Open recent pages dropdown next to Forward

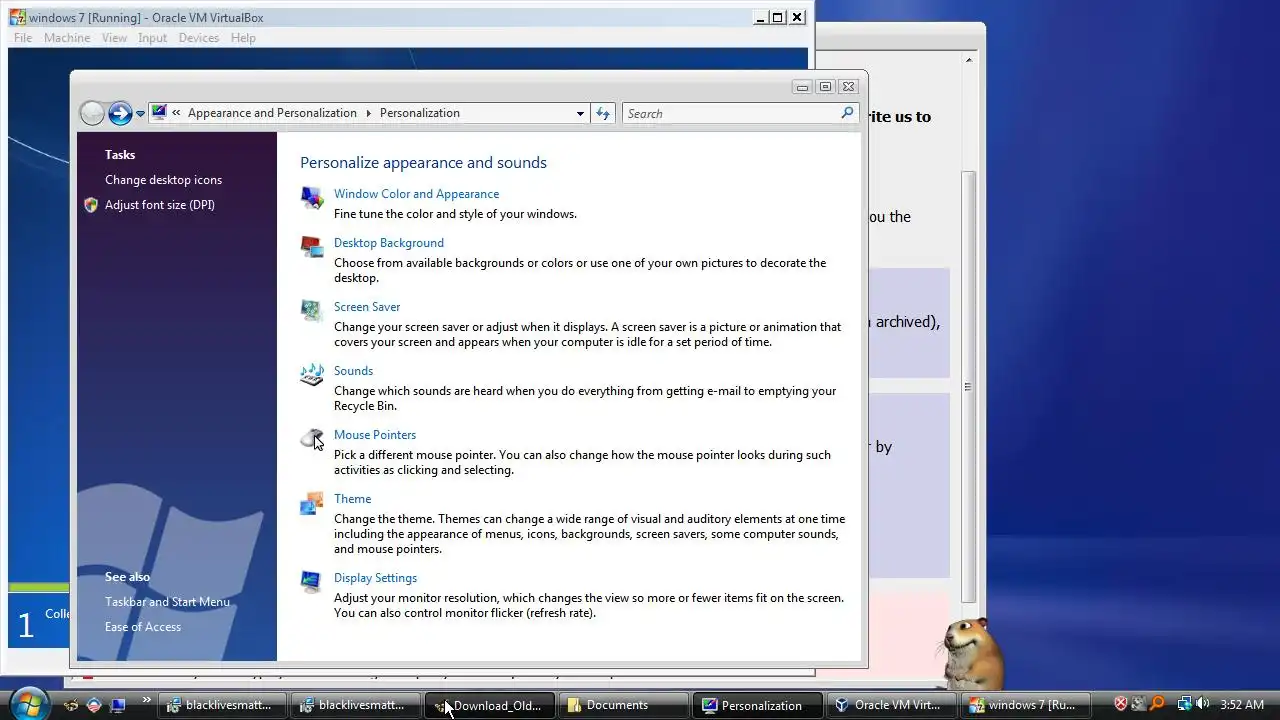point(140,114)
